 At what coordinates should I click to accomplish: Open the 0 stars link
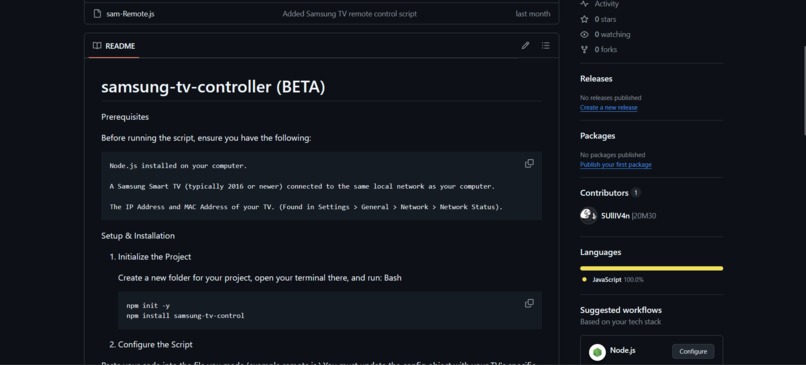pos(605,19)
